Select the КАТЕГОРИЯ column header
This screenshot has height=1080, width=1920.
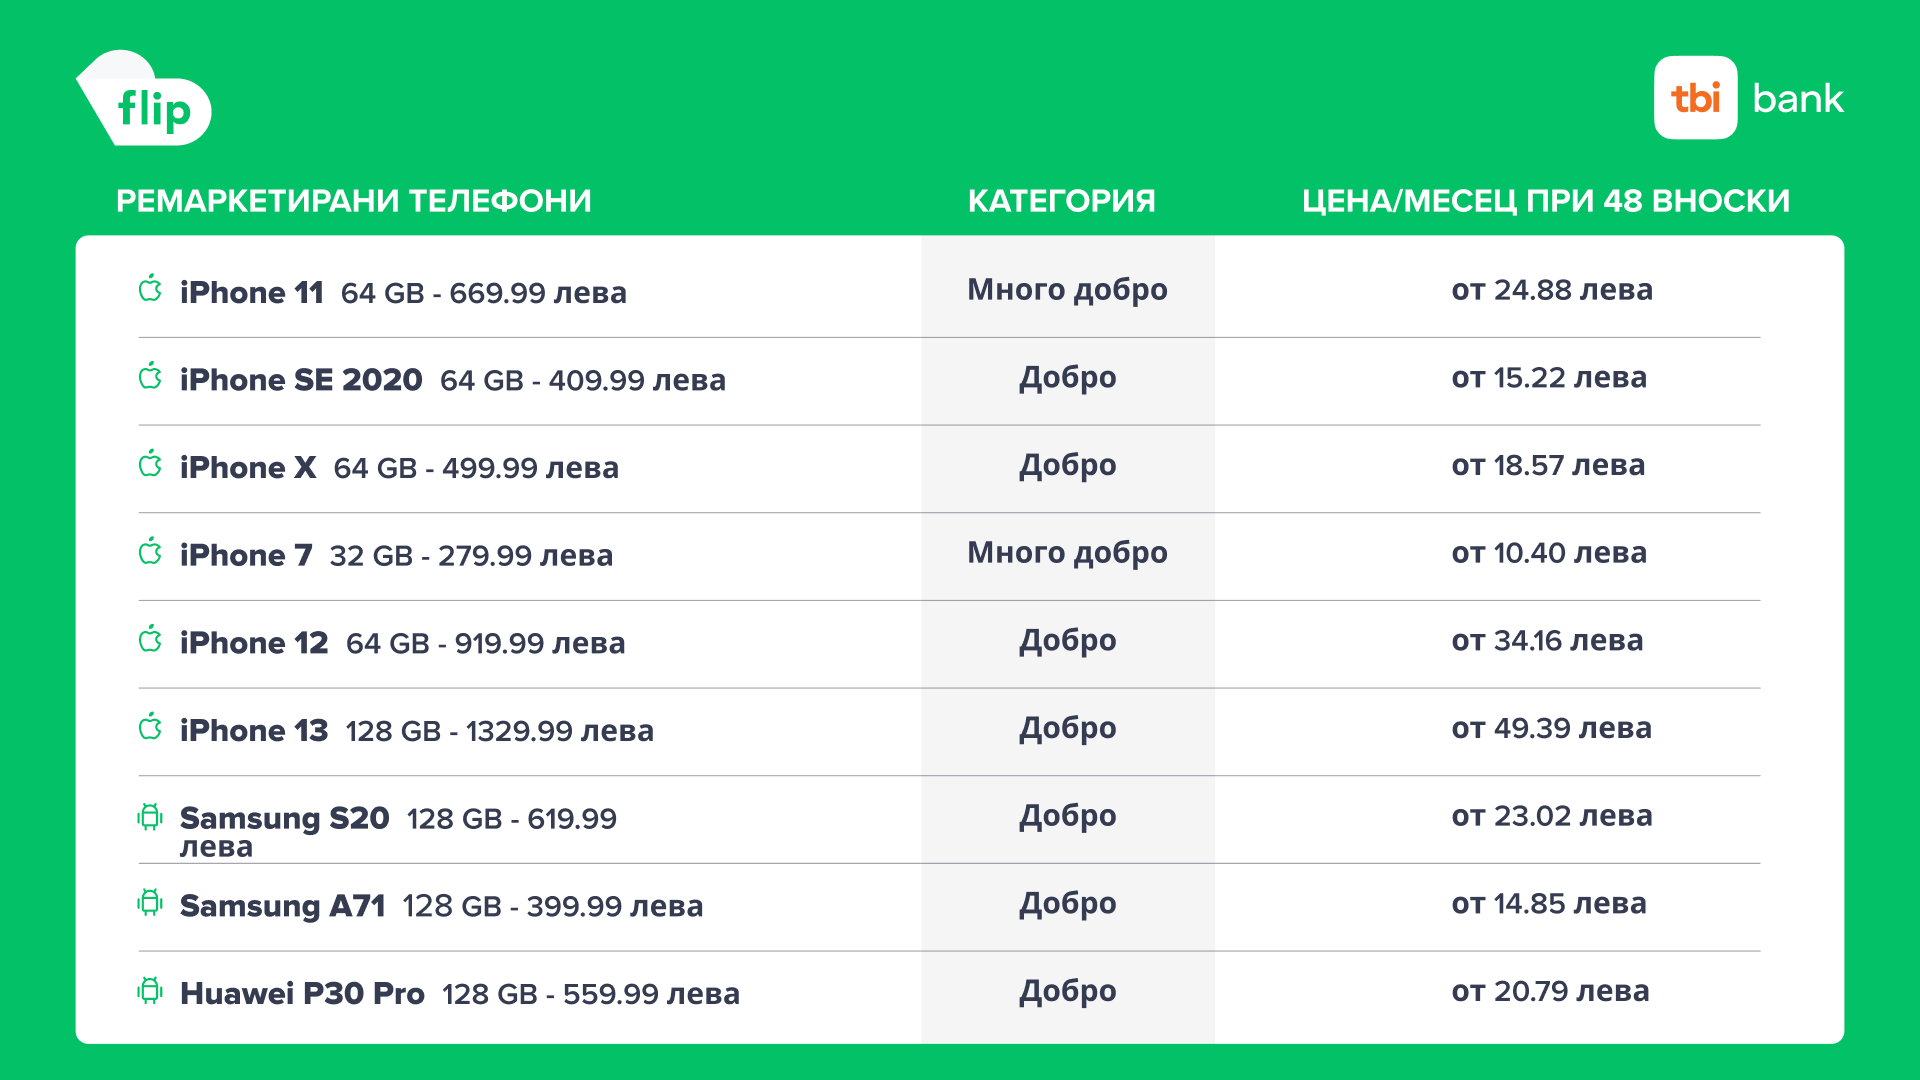1061,201
